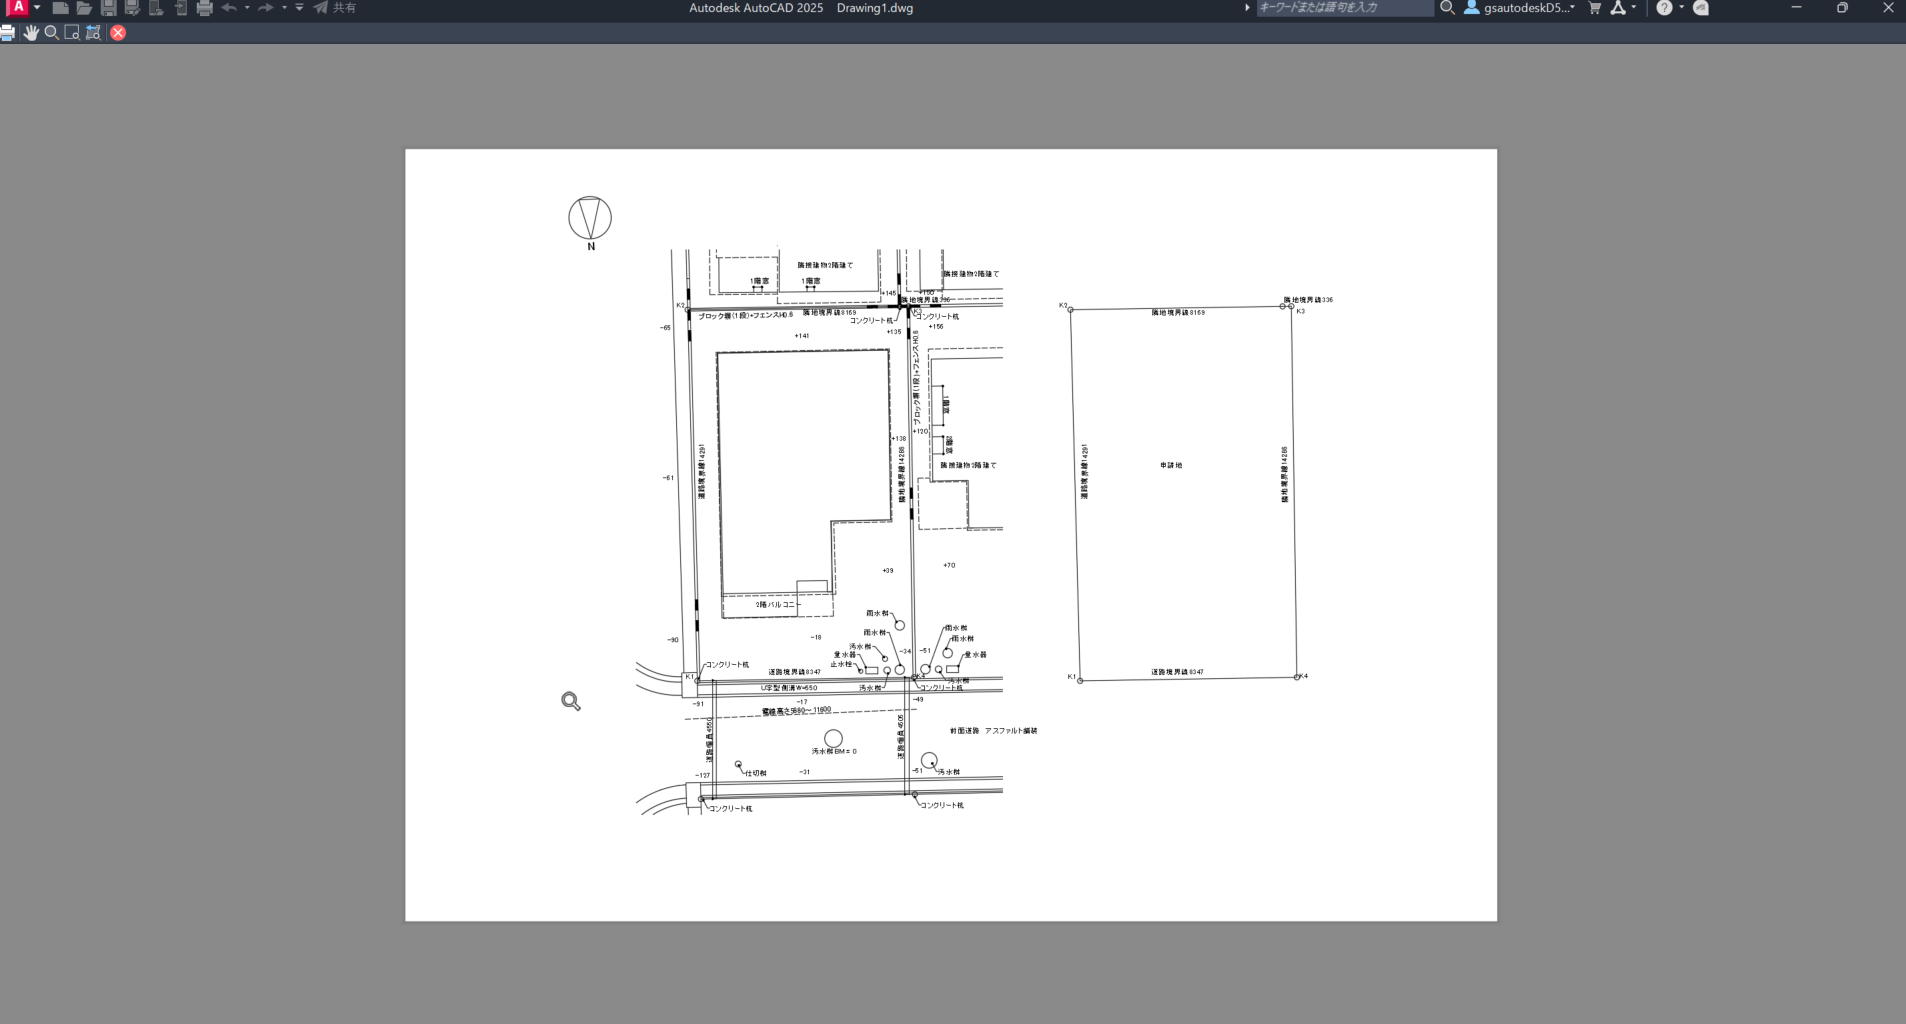Open the Autodesk App Store cart icon

1595,8
